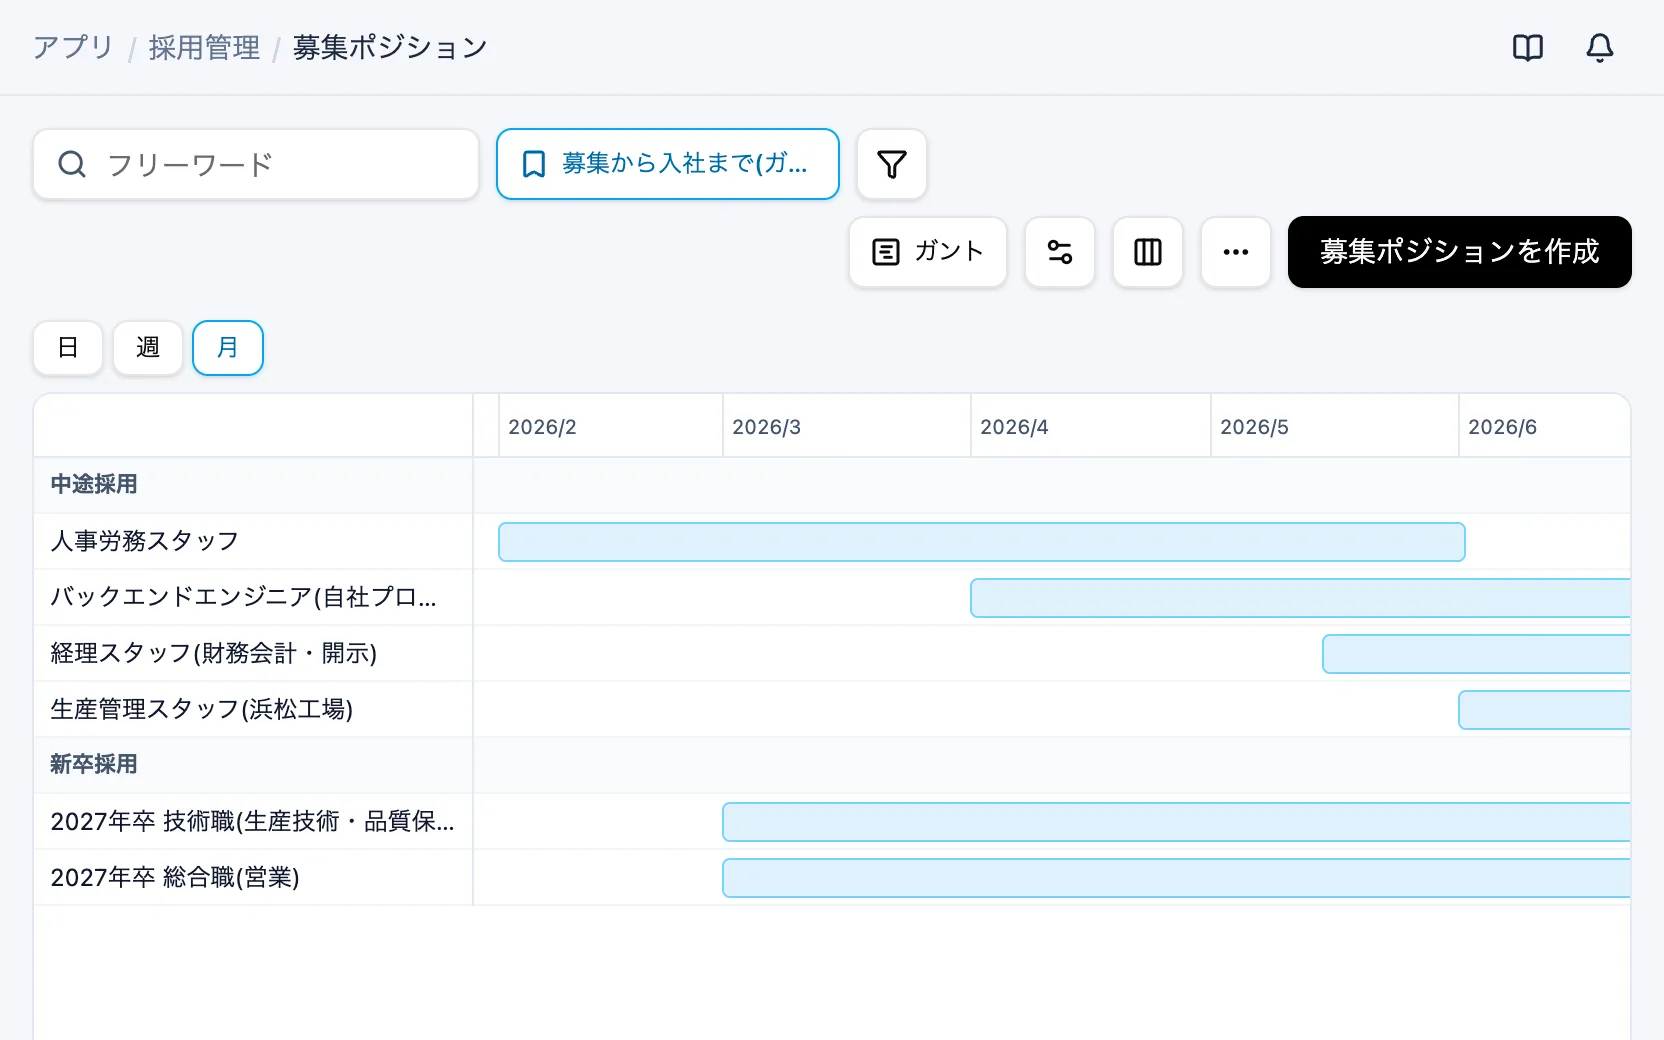Click バックエンドエンジニア gantt bar
The width and height of the screenshot is (1664, 1040).
tap(1300, 598)
